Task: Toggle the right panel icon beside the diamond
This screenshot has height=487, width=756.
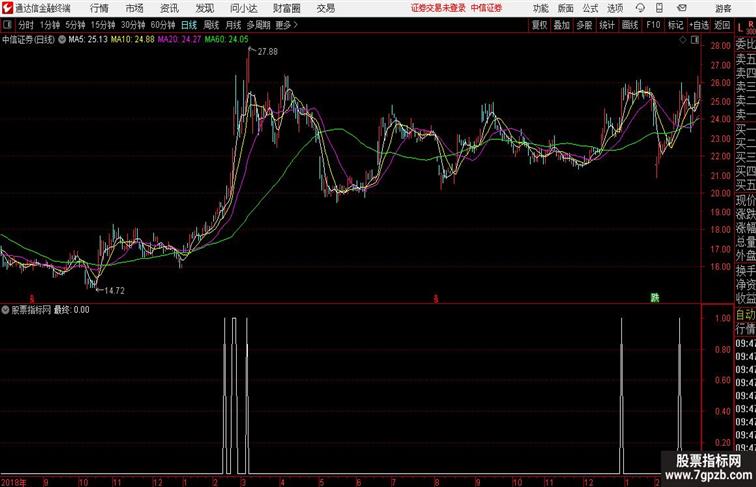Action: (x=695, y=41)
